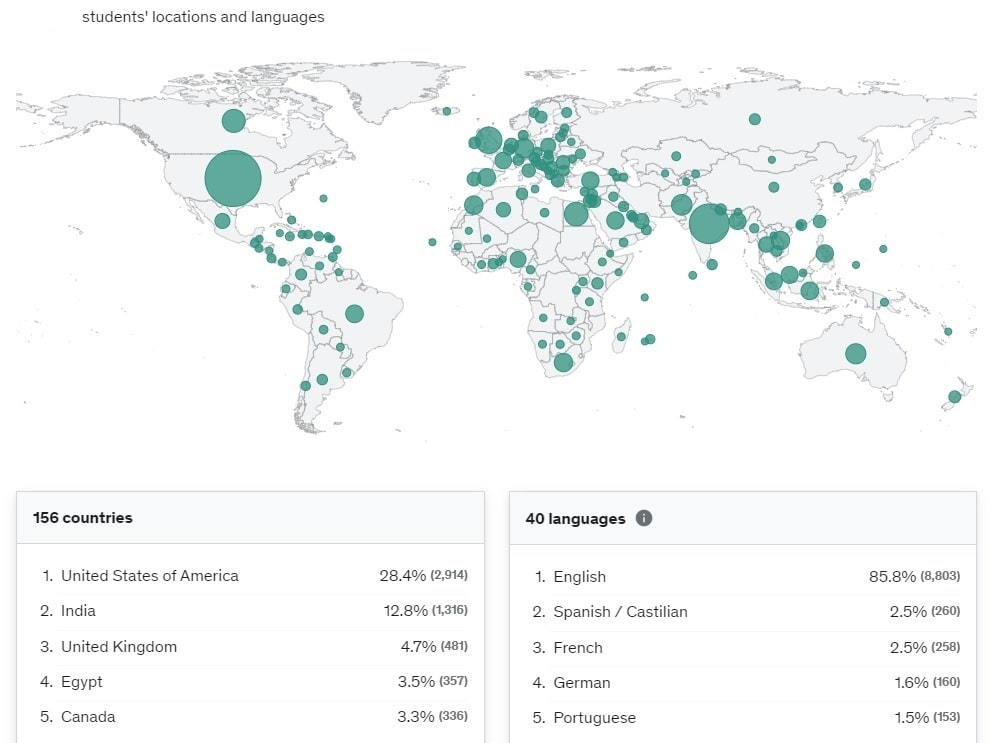Select the large United States bubble on map
The width and height of the screenshot is (991, 743).
(x=233, y=179)
